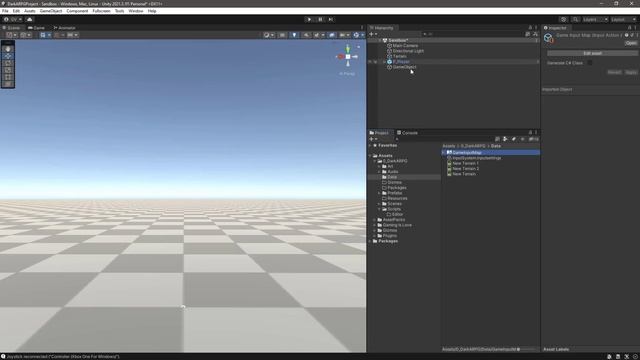Toggle P_Player scene visibility eye
Screen dimensions: 640x360
(370, 62)
